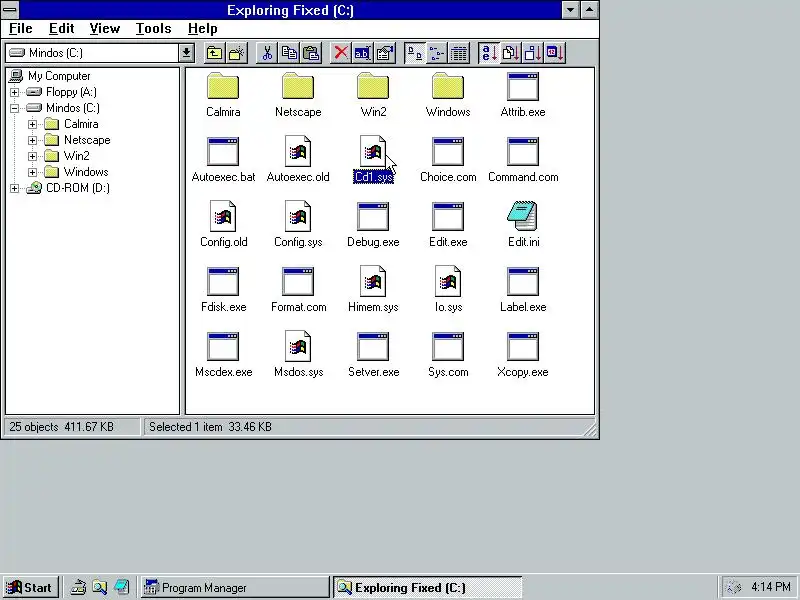The height and width of the screenshot is (600, 800).
Task: Expand the CD-ROM (D:) tree node
Action: point(14,188)
